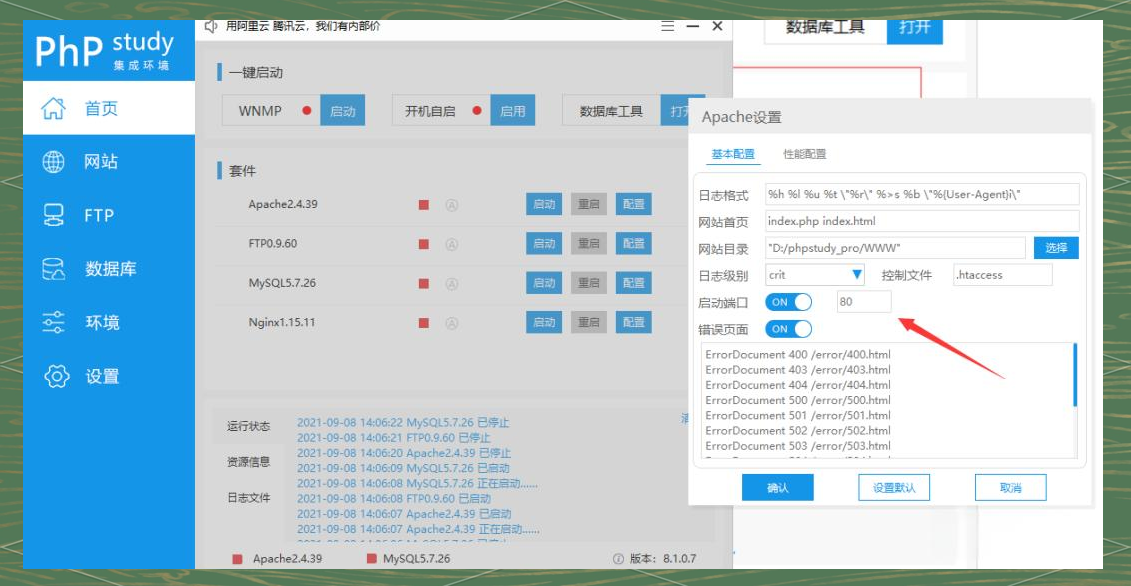Start Apache2.4.39 service
The image size is (1131, 586).
click(x=544, y=204)
